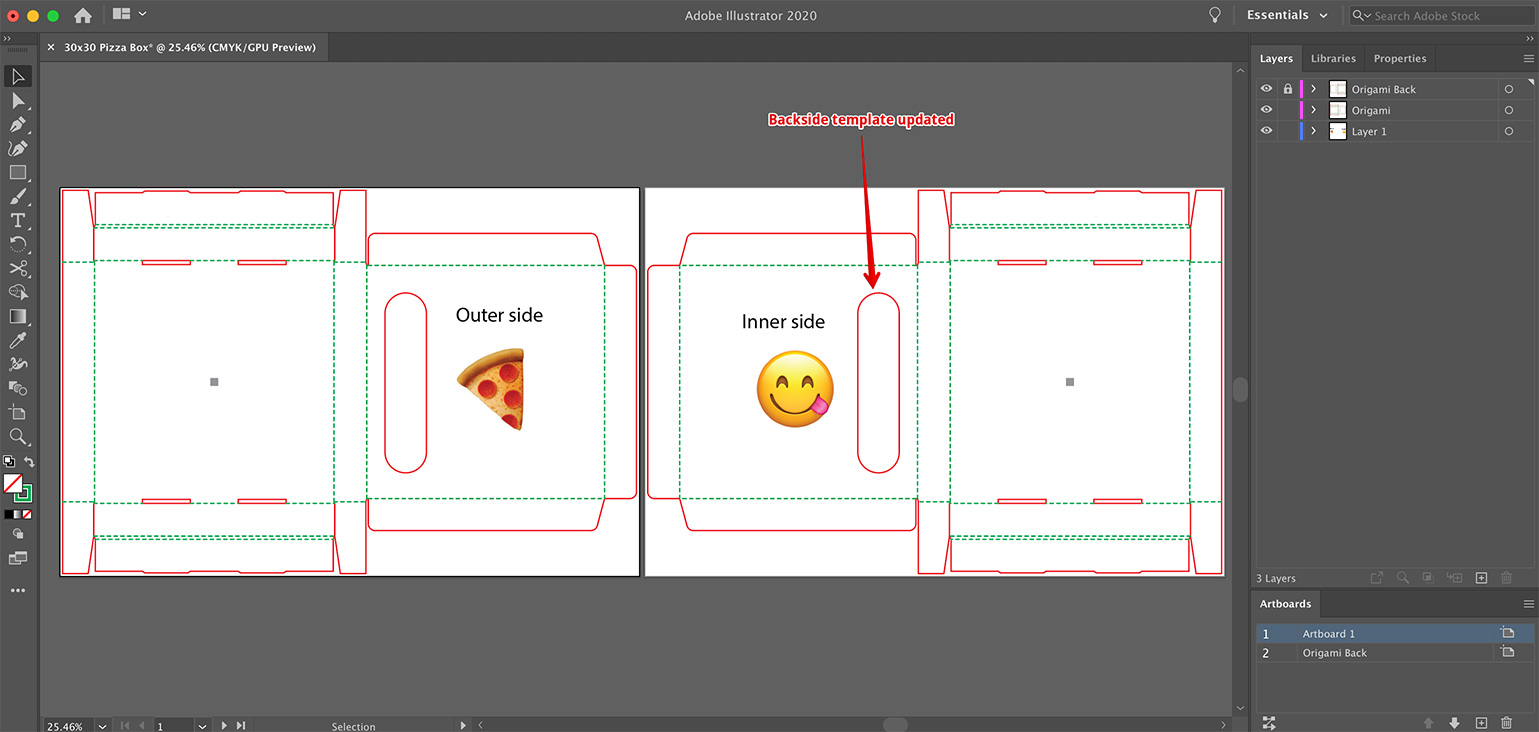This screenshot has width=1539, height=732.
Task: Select the Type tool
Action: tap(18, 221)
